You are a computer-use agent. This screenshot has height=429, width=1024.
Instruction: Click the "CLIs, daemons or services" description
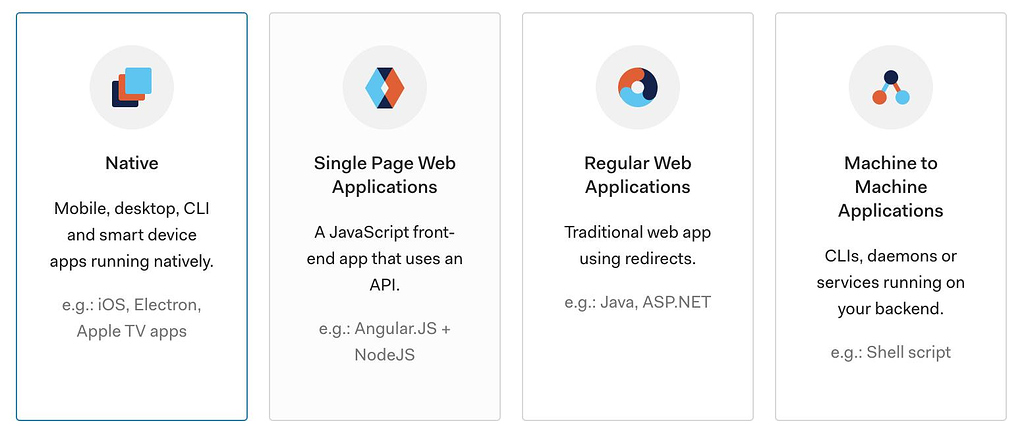pos(891,282)
